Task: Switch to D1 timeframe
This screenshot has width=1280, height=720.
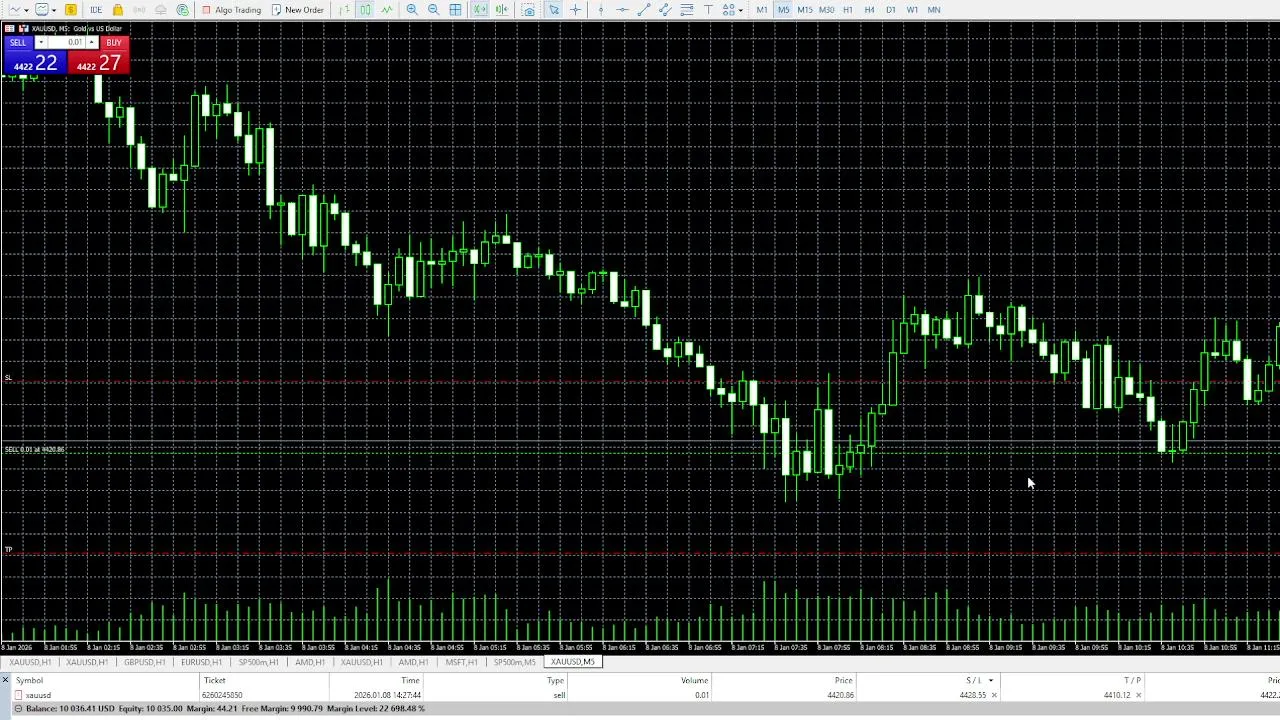Action: [891, 10]
